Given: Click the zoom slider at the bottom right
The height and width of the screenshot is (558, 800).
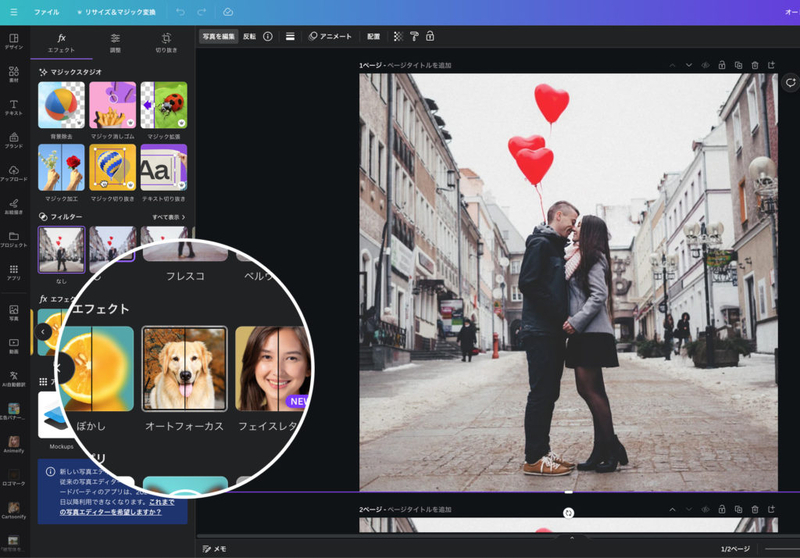Looking at the screenshot, I should point(782,549).
